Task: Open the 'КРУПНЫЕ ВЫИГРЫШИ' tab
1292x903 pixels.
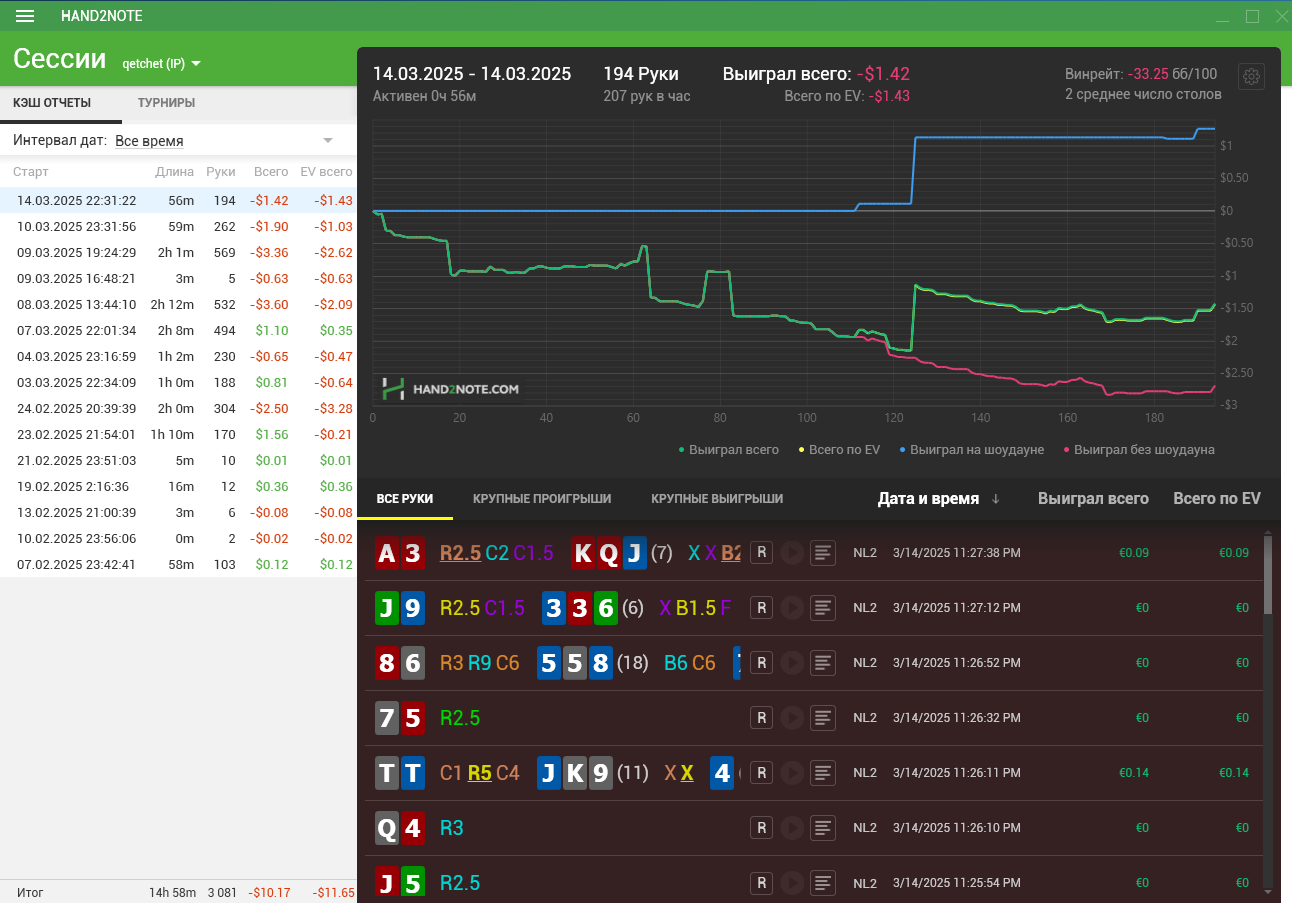Action: 717,498
